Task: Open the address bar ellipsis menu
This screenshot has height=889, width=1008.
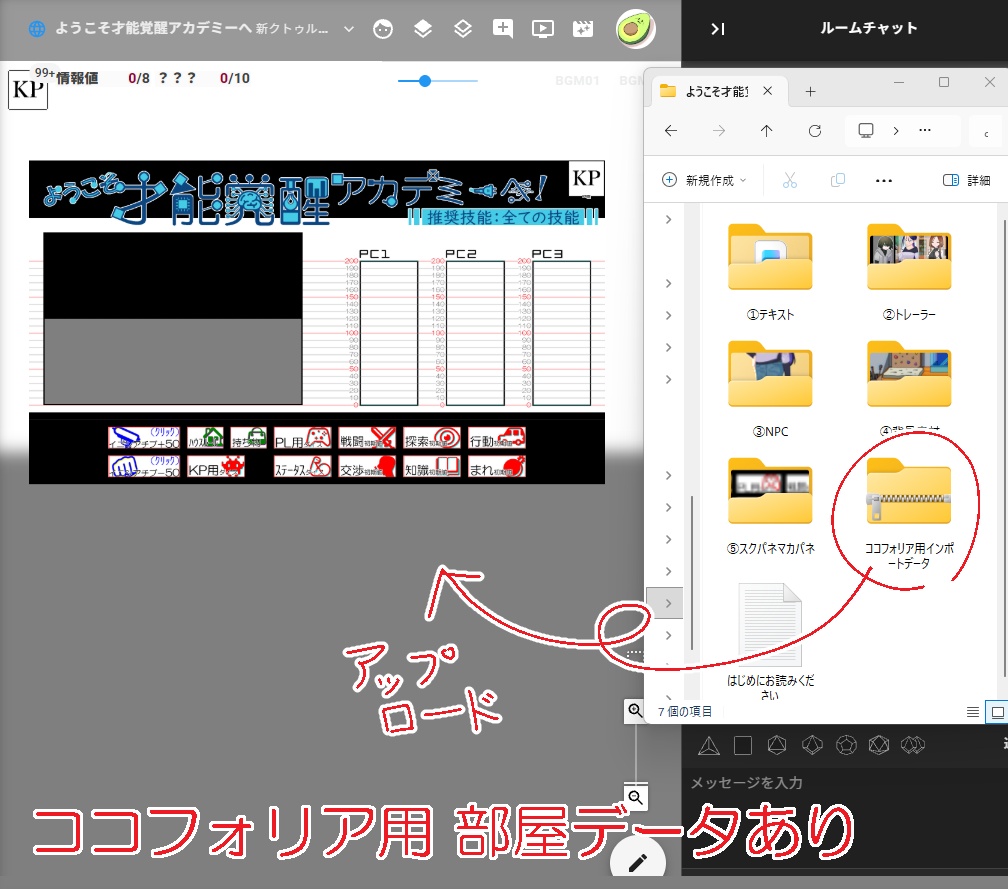Action: pyautogui.click(x=925, y=130)
